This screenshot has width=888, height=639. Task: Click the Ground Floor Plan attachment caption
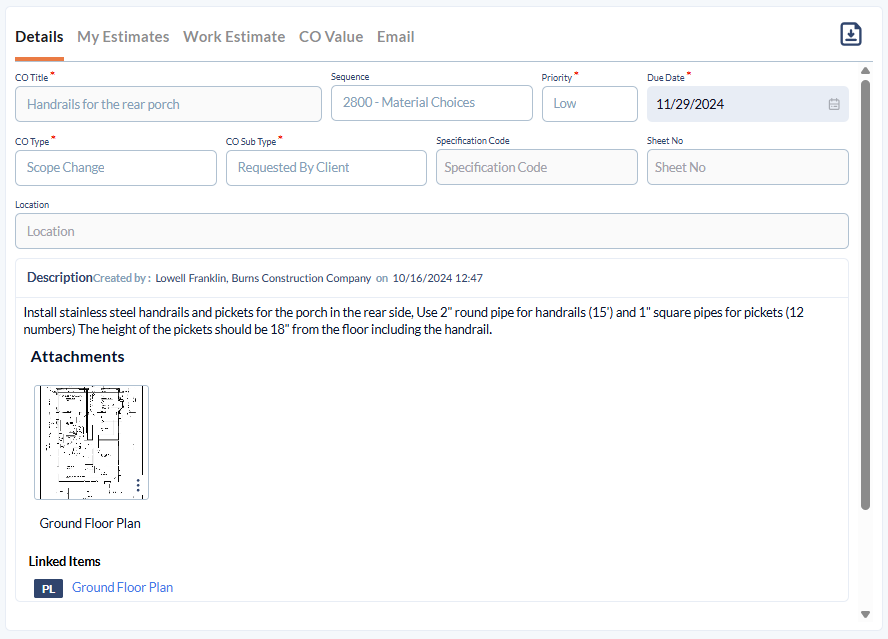point(90,523)
